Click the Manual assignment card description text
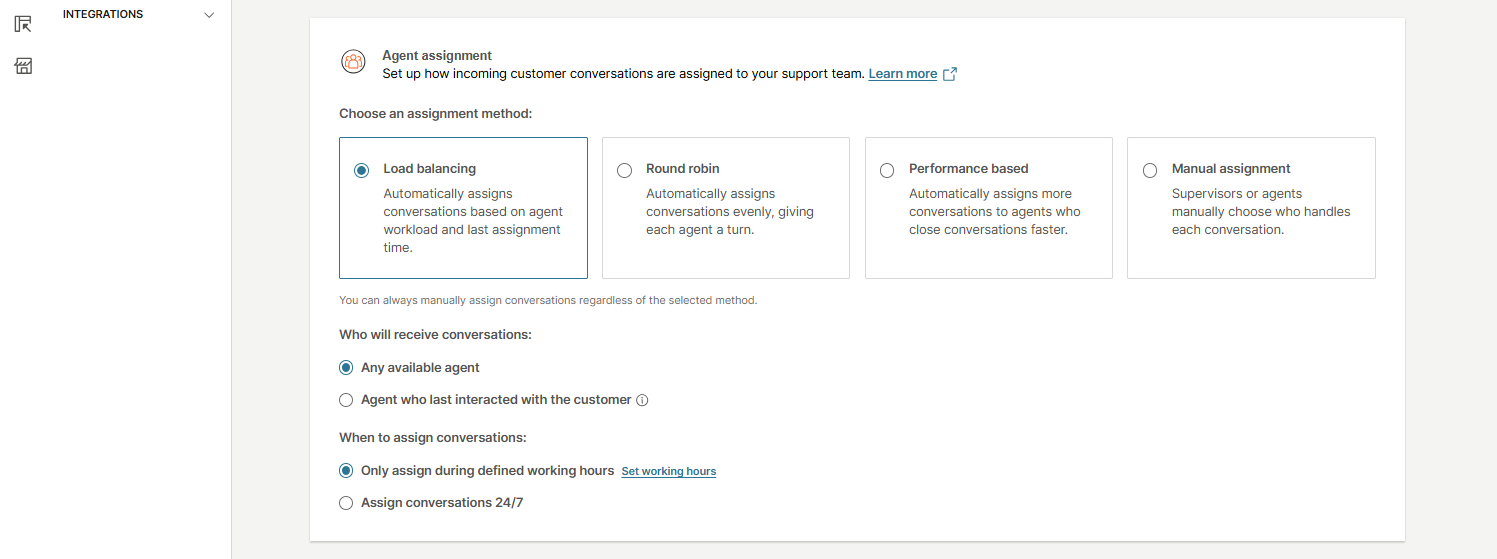This screenshot has width=1497, height=559. (1260, 212)
